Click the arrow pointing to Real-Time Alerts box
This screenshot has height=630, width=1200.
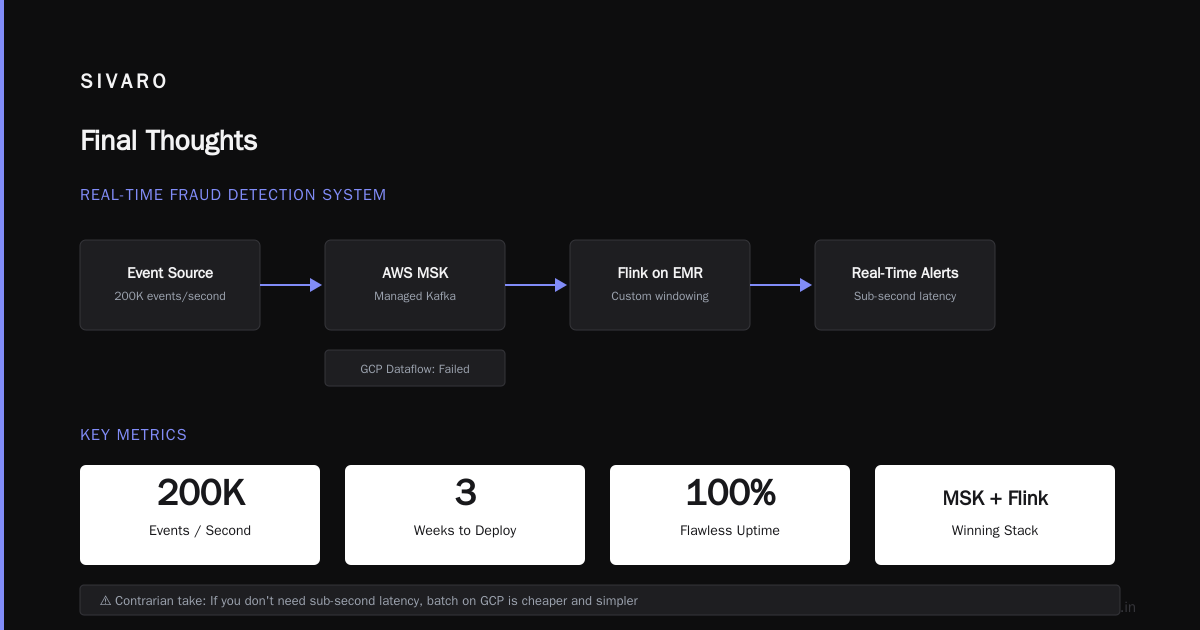(781, 285)
